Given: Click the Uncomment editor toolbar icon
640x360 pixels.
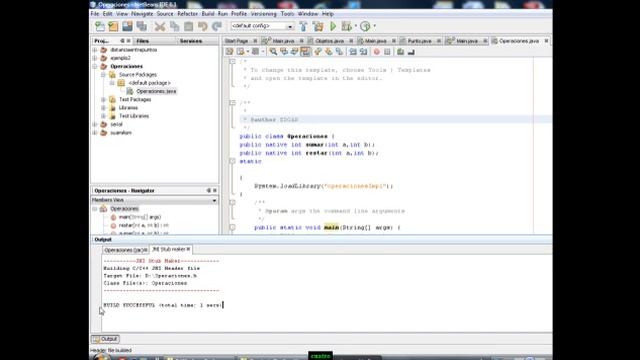Looking at the screenshot, I should (x=411, y=52).
